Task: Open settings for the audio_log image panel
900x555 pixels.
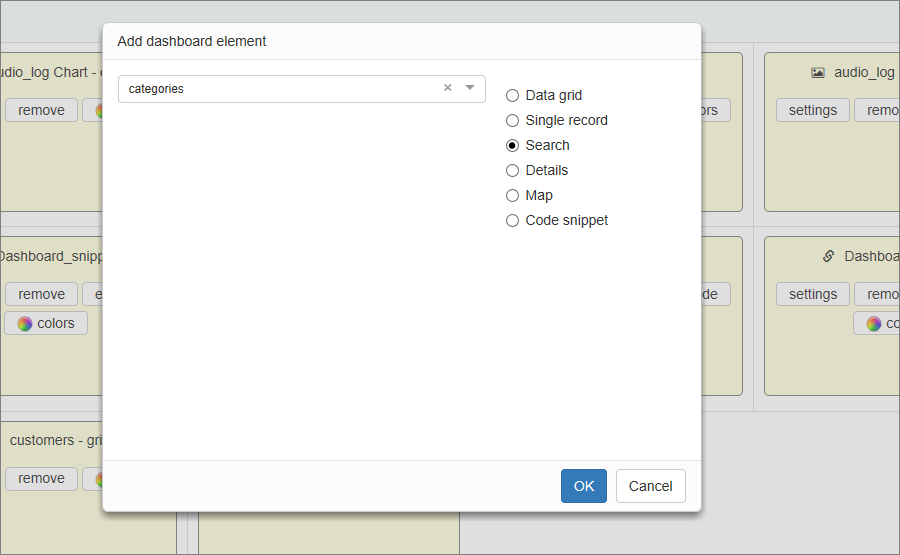Action: pyautogui.click(x=812, y=110)
